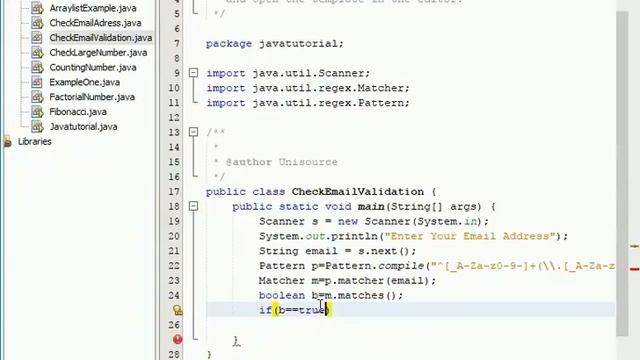The height and width of the screenshot is (360, 640).
Task: Click the Java file icon beside ArraylistExample.java
Action: point(37,8)
